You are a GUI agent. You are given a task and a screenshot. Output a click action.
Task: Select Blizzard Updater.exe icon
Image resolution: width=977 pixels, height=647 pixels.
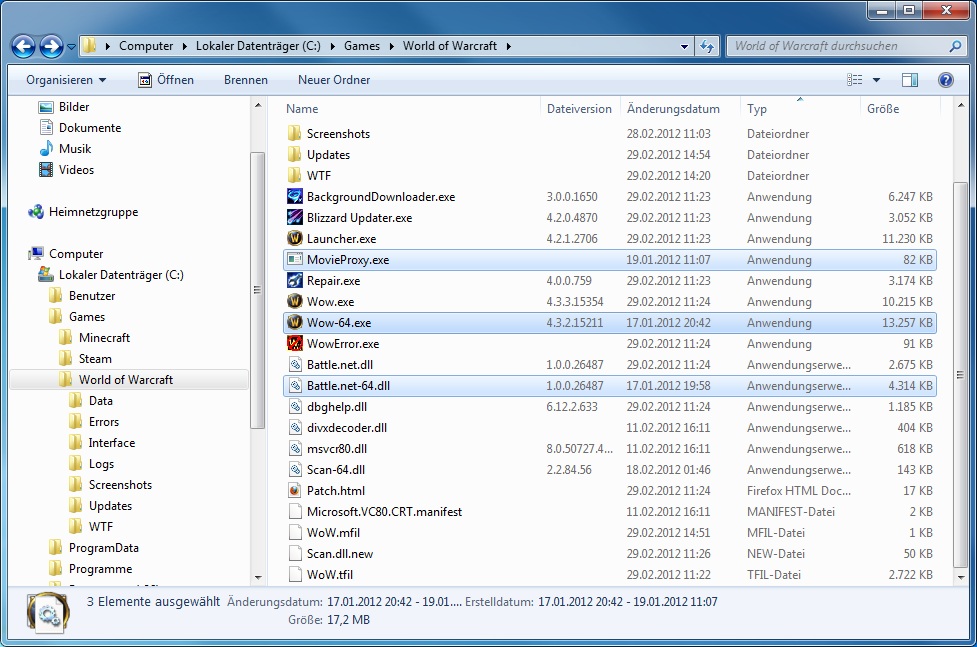point(295,218)
